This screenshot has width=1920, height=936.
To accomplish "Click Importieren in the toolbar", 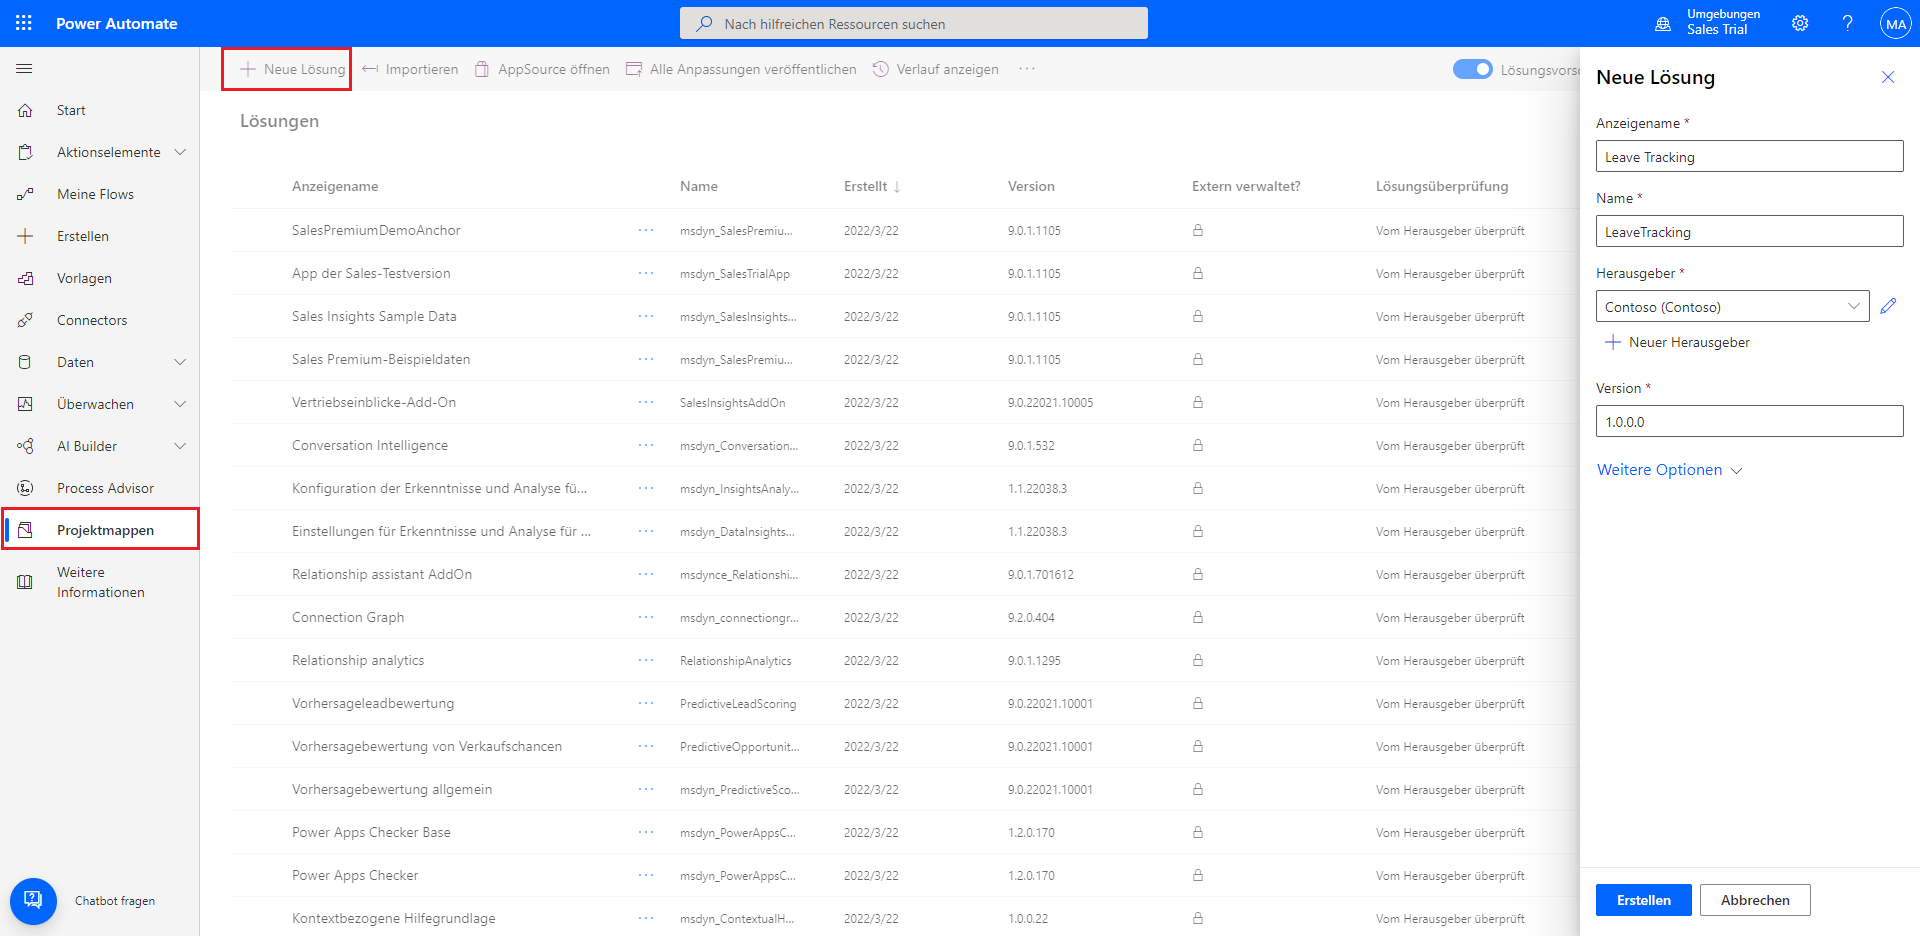I will click(x=410, y=69).
